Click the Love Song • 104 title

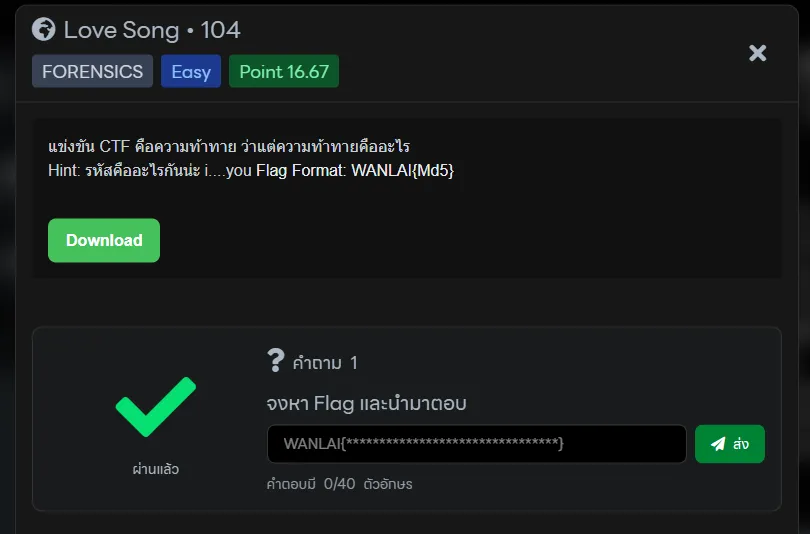click(152, 30)
